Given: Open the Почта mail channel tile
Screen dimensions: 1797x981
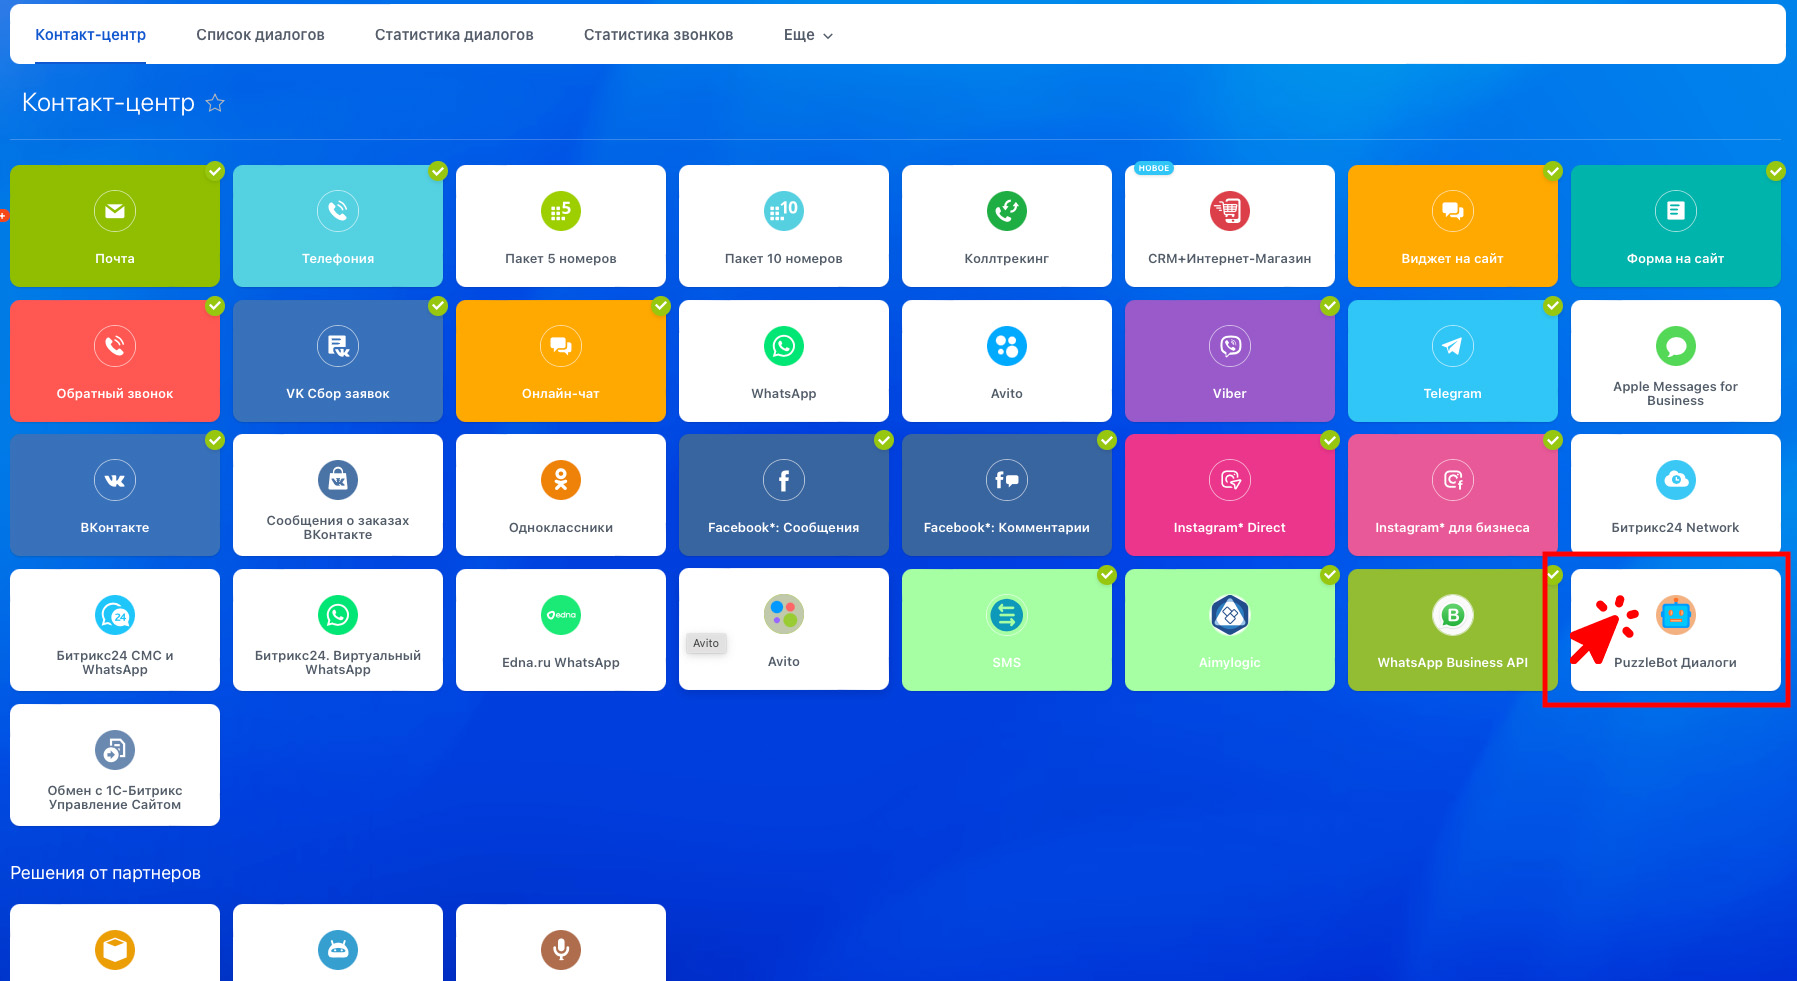Looking at the screenshot, I should coord(115,226).
